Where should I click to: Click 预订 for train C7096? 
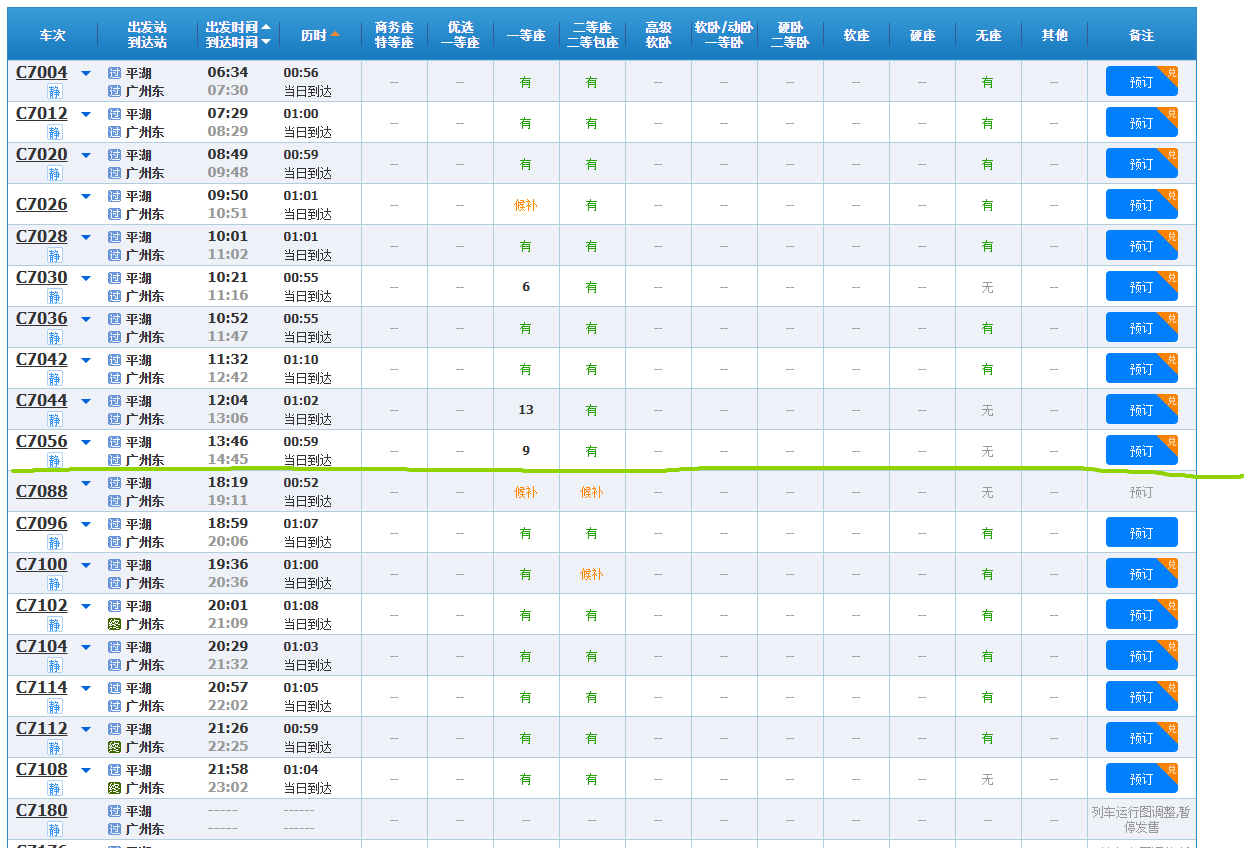tap(1141, 533)
